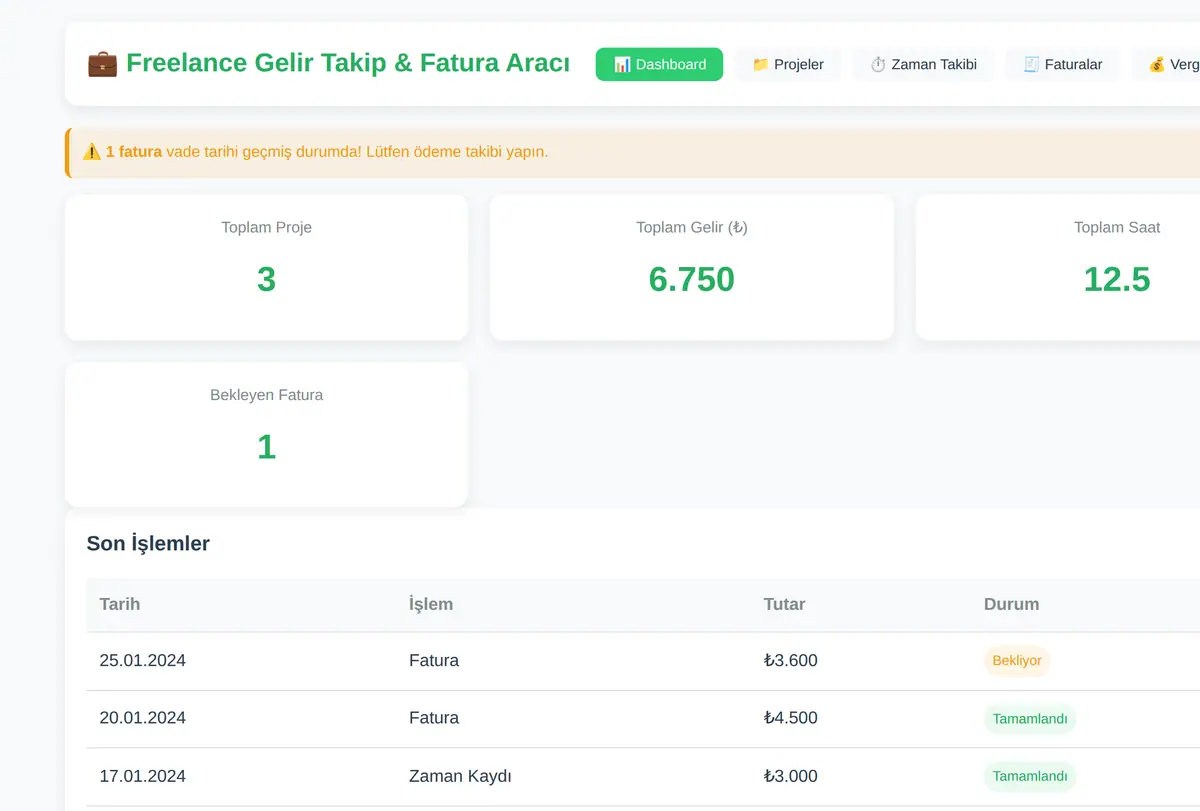The width and height of the screenshot is (1200, 811).
Task: Click the Toplam Proje card label
Action: (267, 227)
